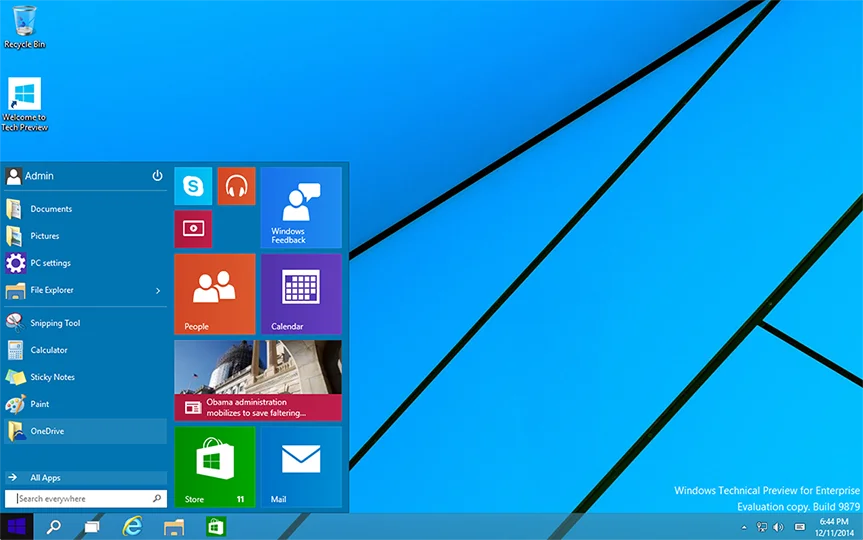863x540 pixels.
Task: Open Task View on the taskbar
Action: tap(92, 526)
